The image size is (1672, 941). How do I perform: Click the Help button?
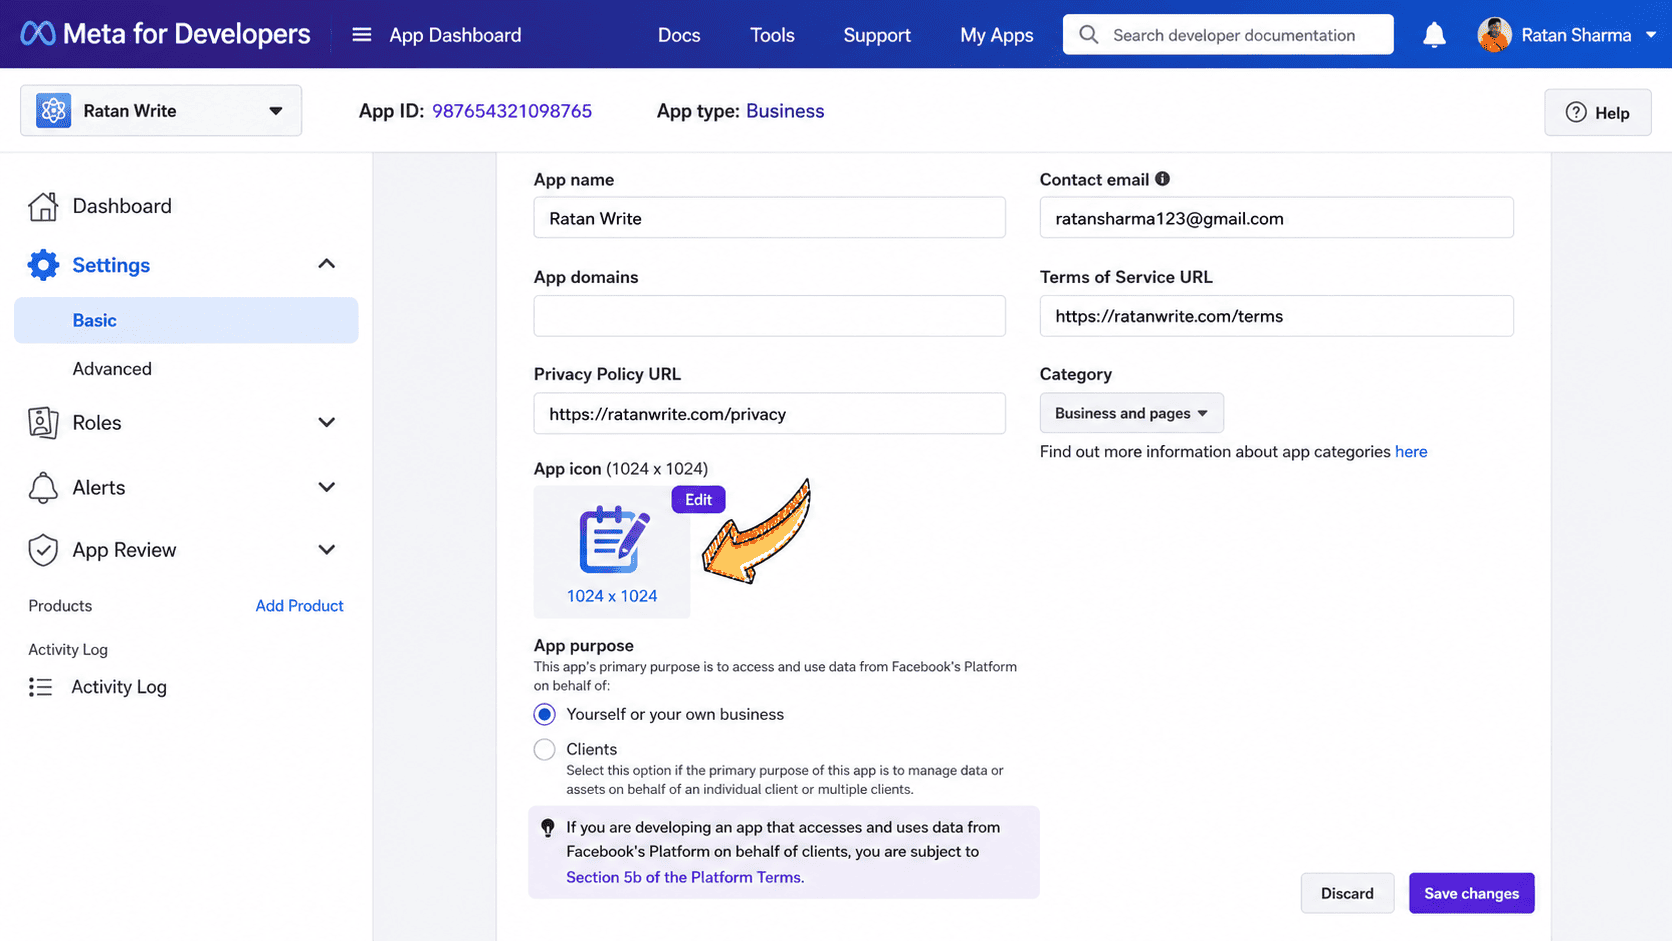tap(1597, 112)
